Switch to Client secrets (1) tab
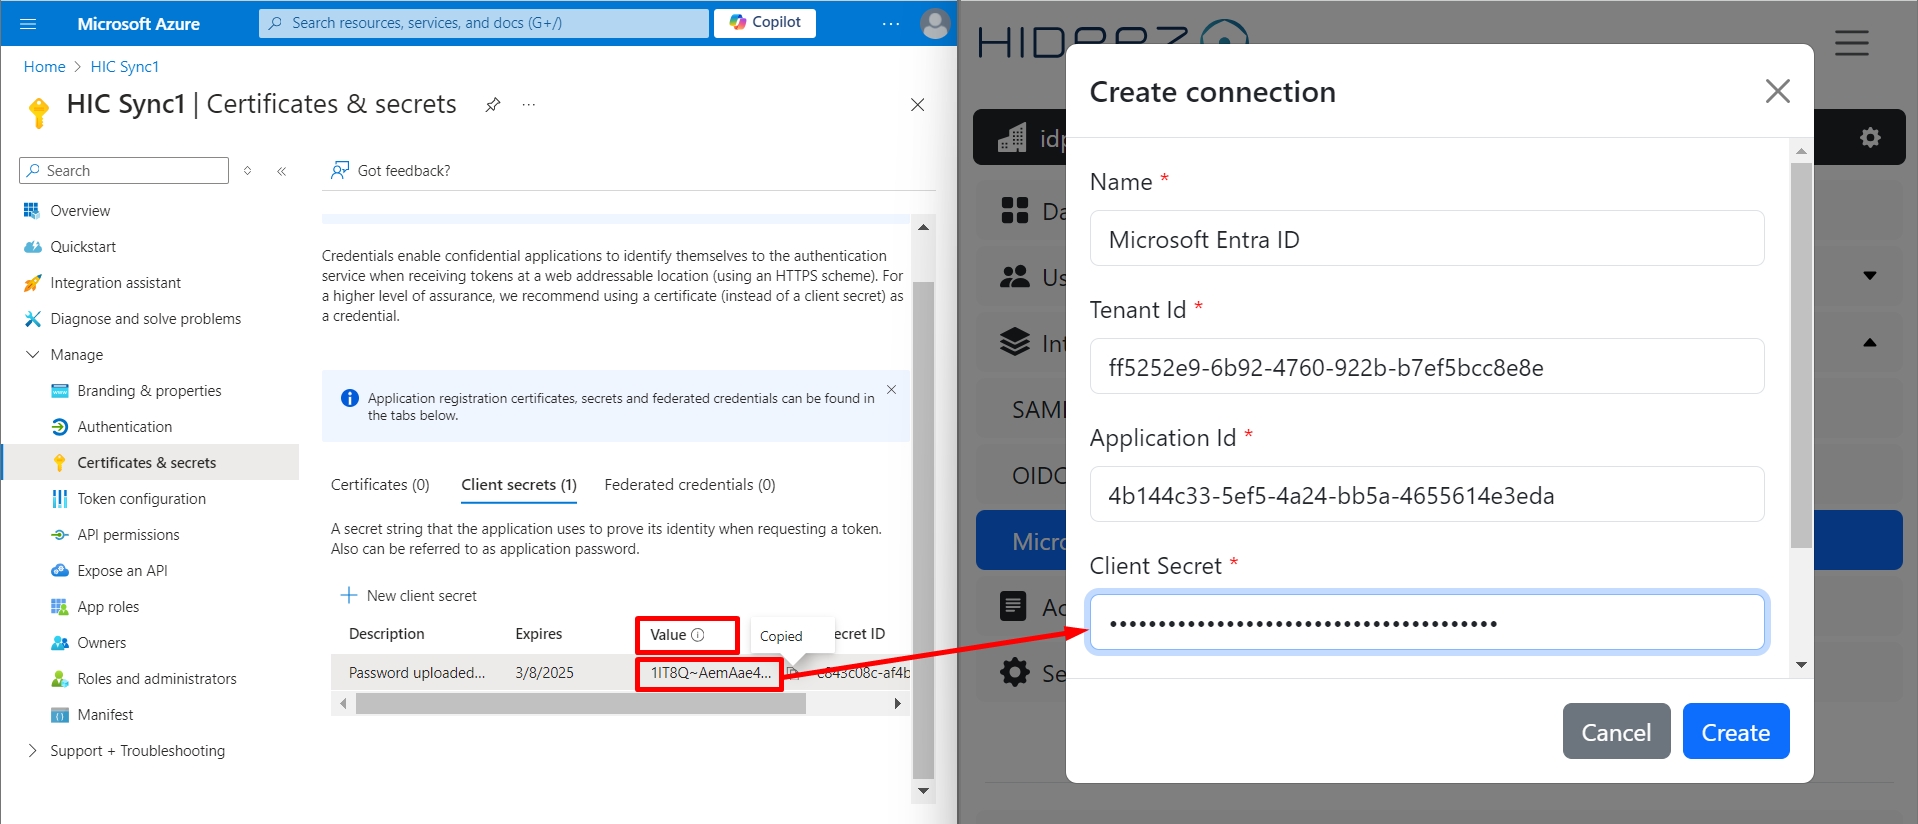The height and width of the screenshot is (824, 1918). click(519, 485)
